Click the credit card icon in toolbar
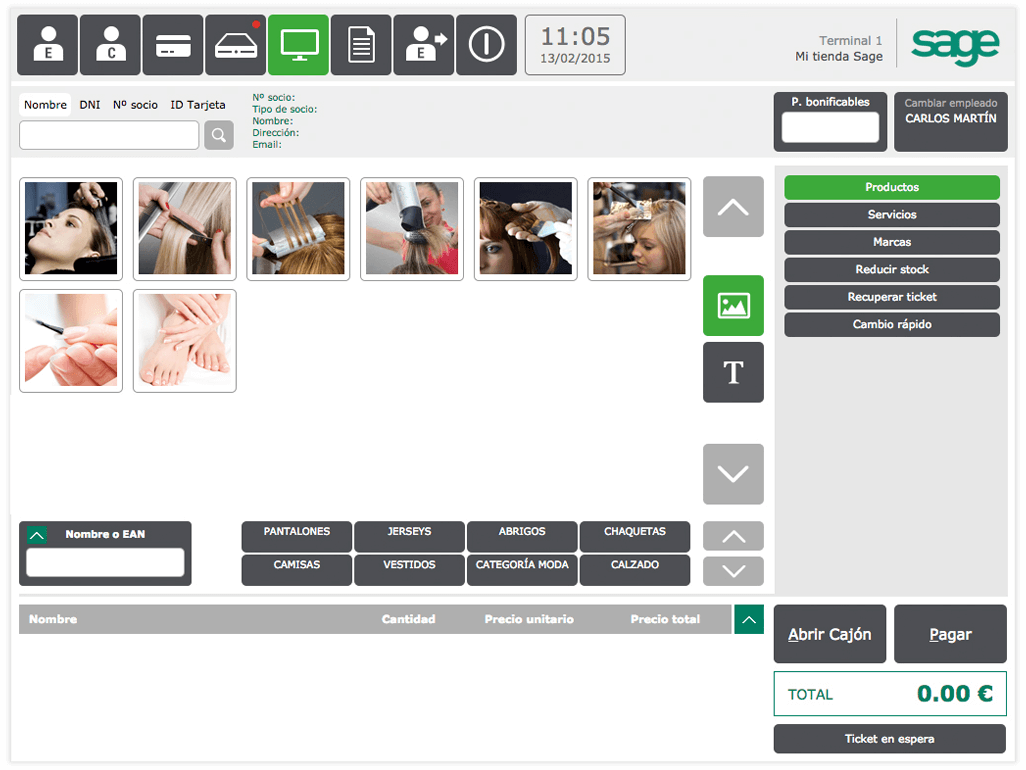The width and height of the screenshot is (1026, 770). pos(173,44)
